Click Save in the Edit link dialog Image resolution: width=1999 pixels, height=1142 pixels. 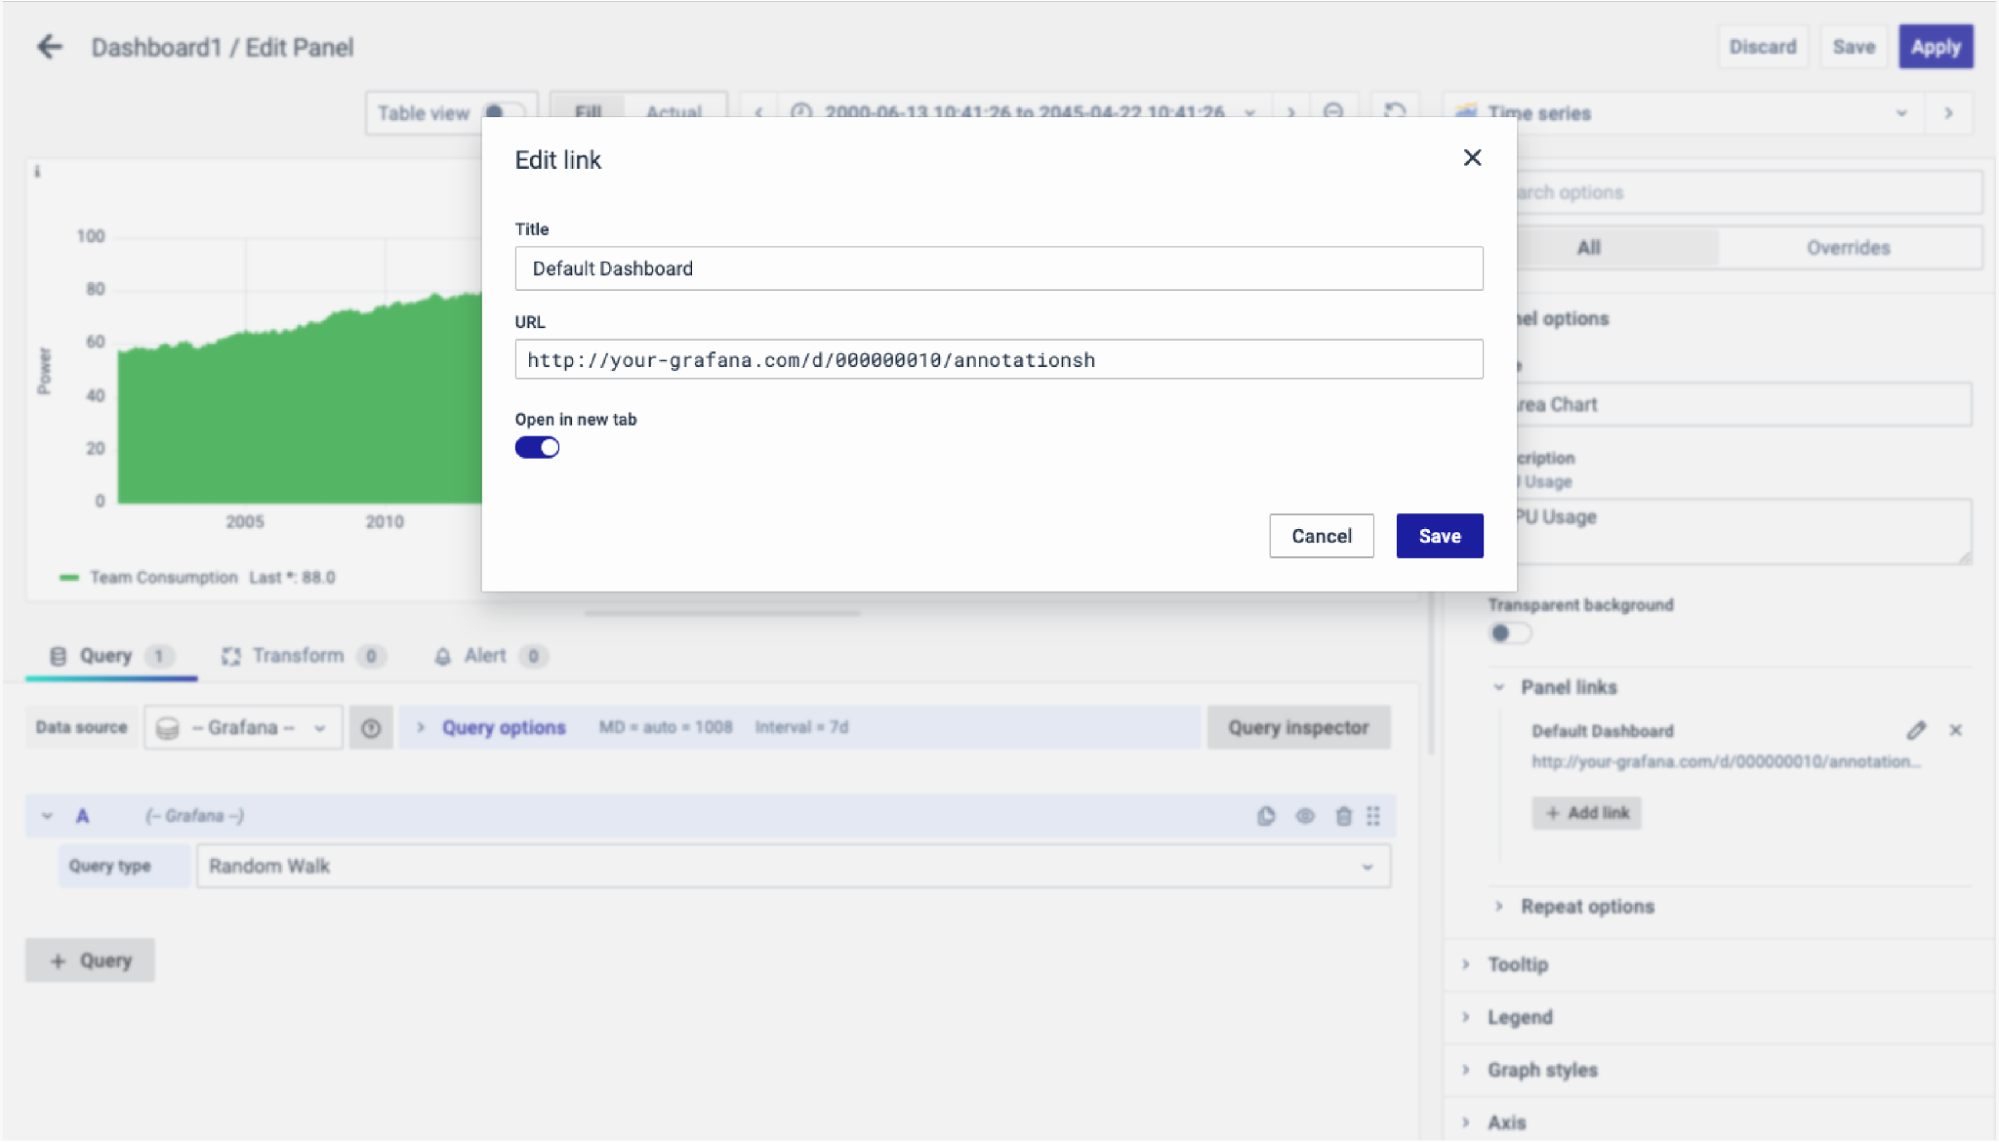1439,536
